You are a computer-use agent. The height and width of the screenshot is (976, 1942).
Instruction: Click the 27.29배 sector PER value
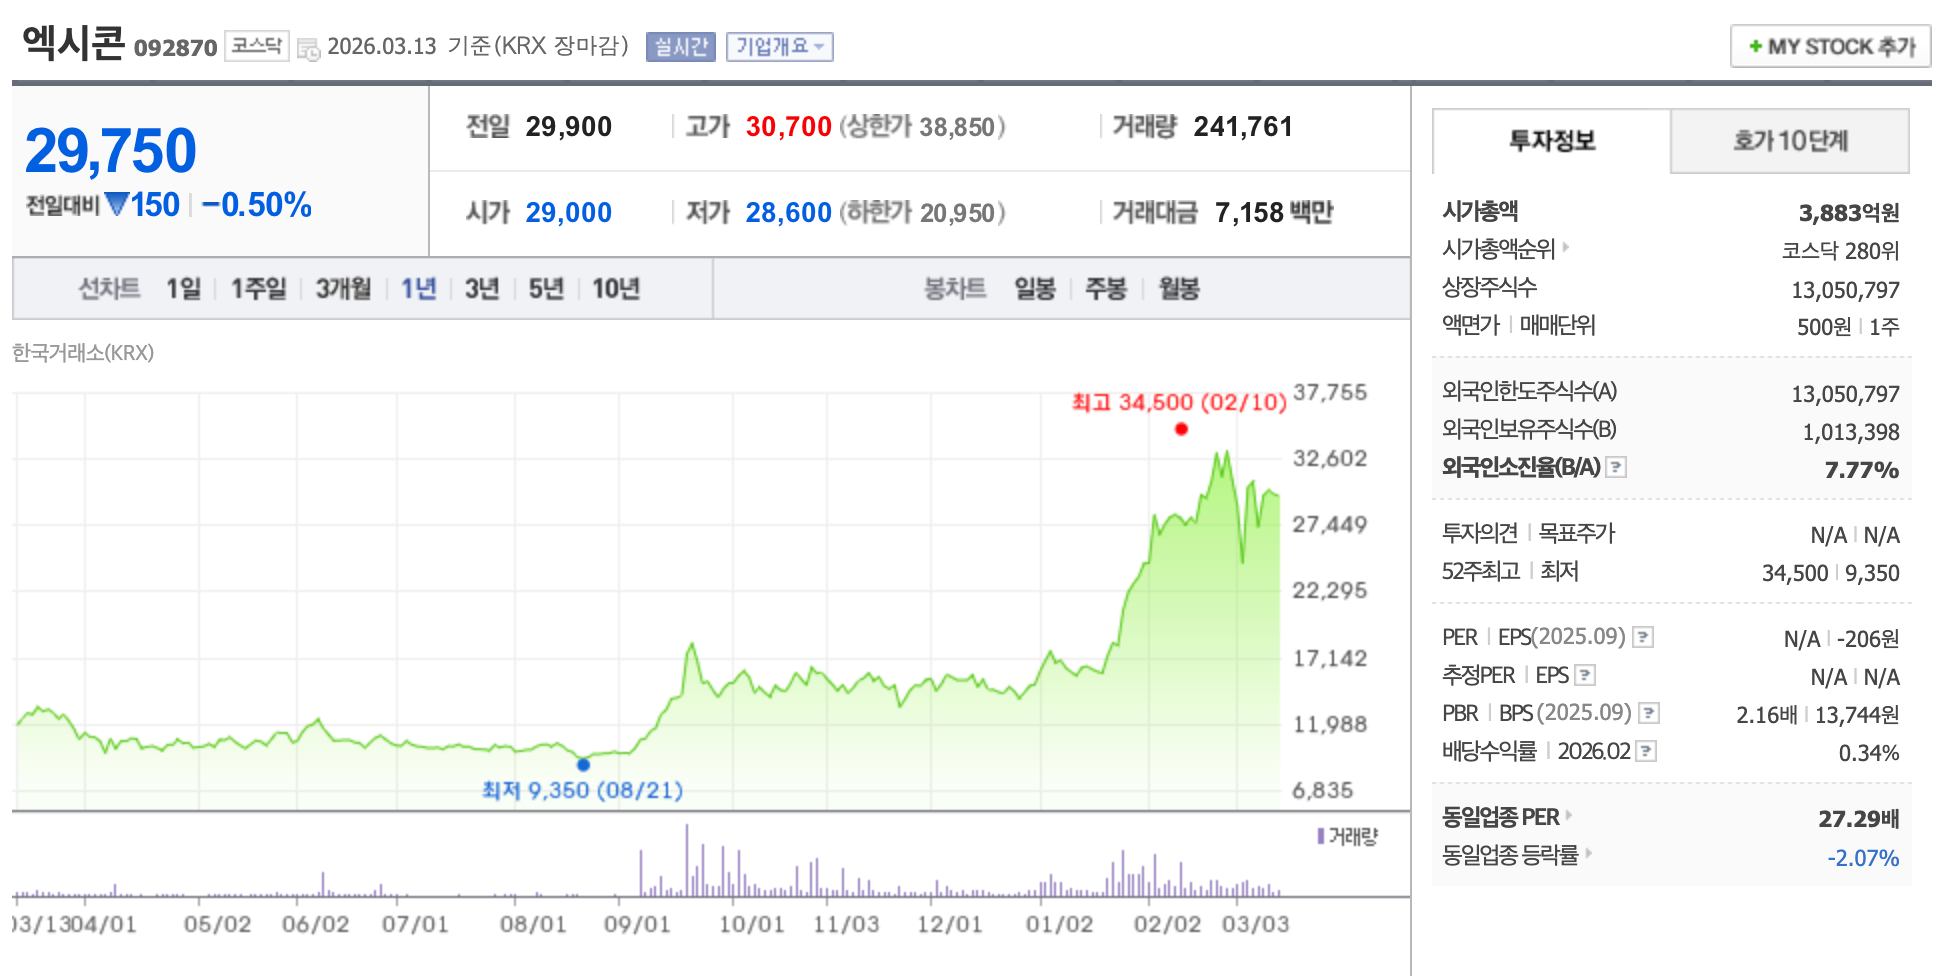1859,819
